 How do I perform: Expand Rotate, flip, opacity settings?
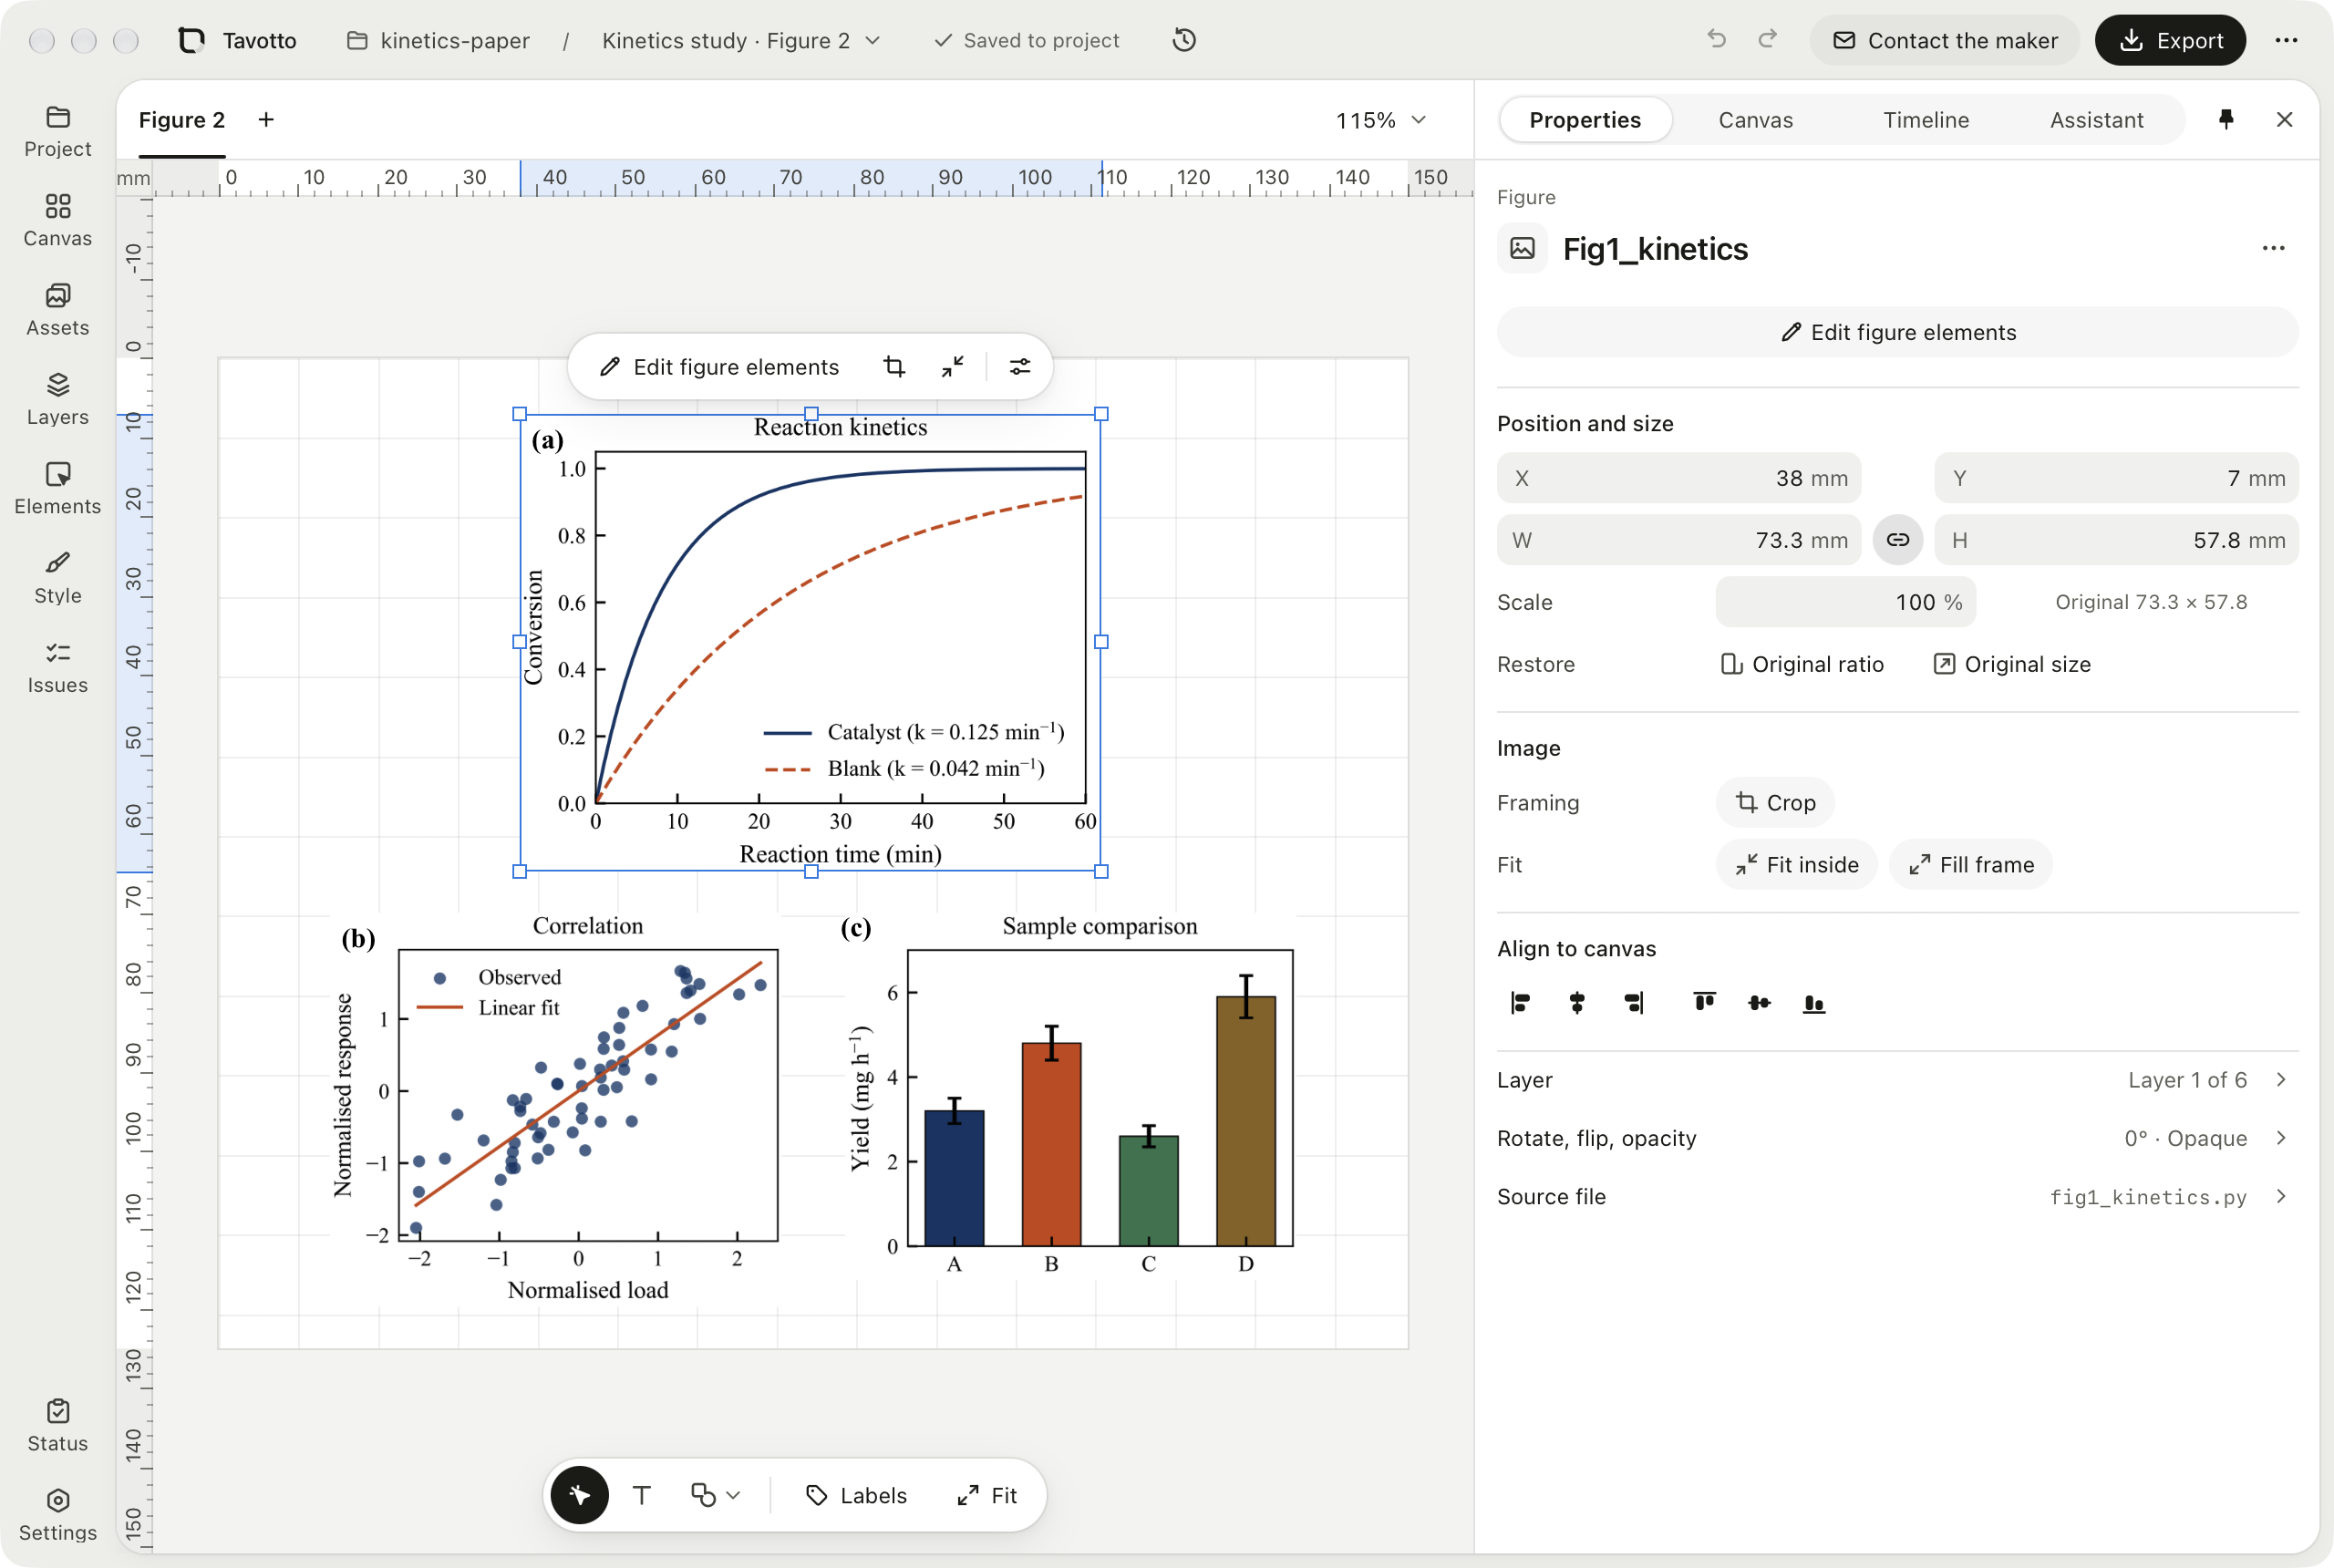[1897, 1138]
